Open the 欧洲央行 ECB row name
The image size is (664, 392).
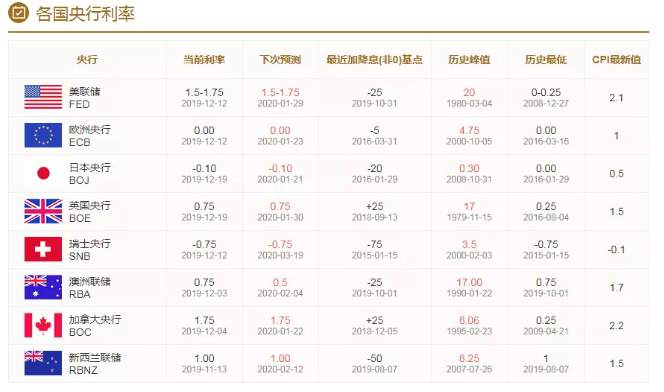pyautogui.click(x=89, y=135)
